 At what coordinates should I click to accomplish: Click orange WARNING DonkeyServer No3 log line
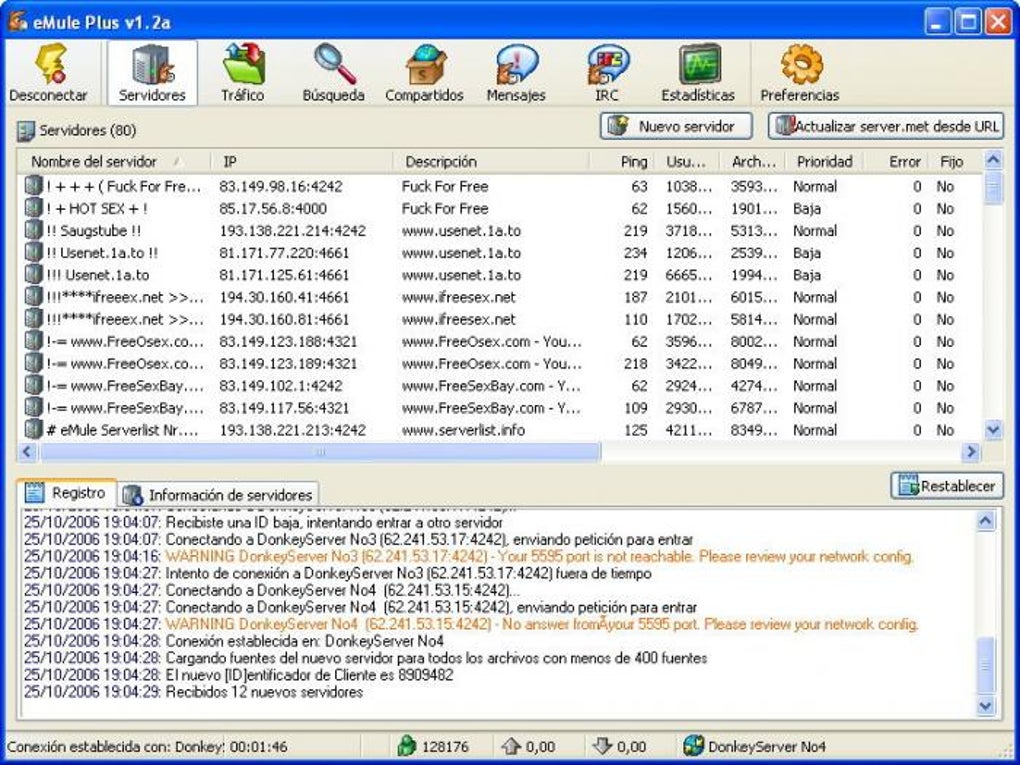[x=468, y=556]
